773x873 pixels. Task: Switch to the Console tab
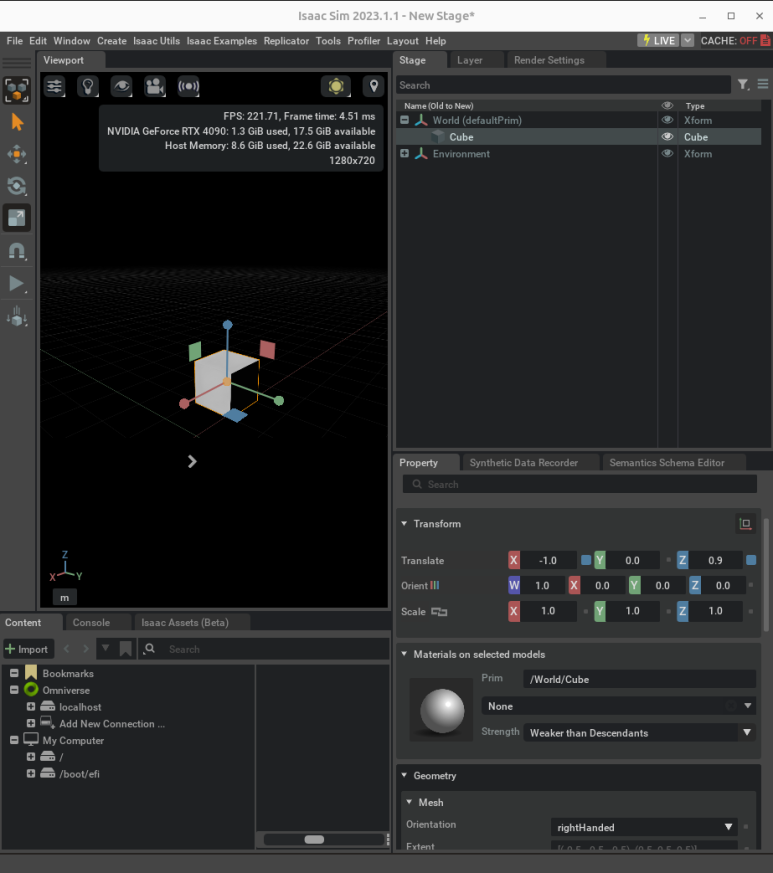pyautogui.click(x=91, y=622)
